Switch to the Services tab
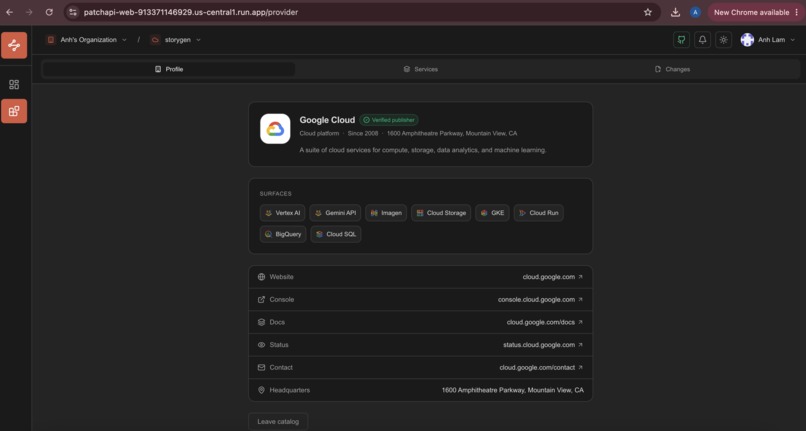Viewport: 806px width, 431px height. pos(420,69)
